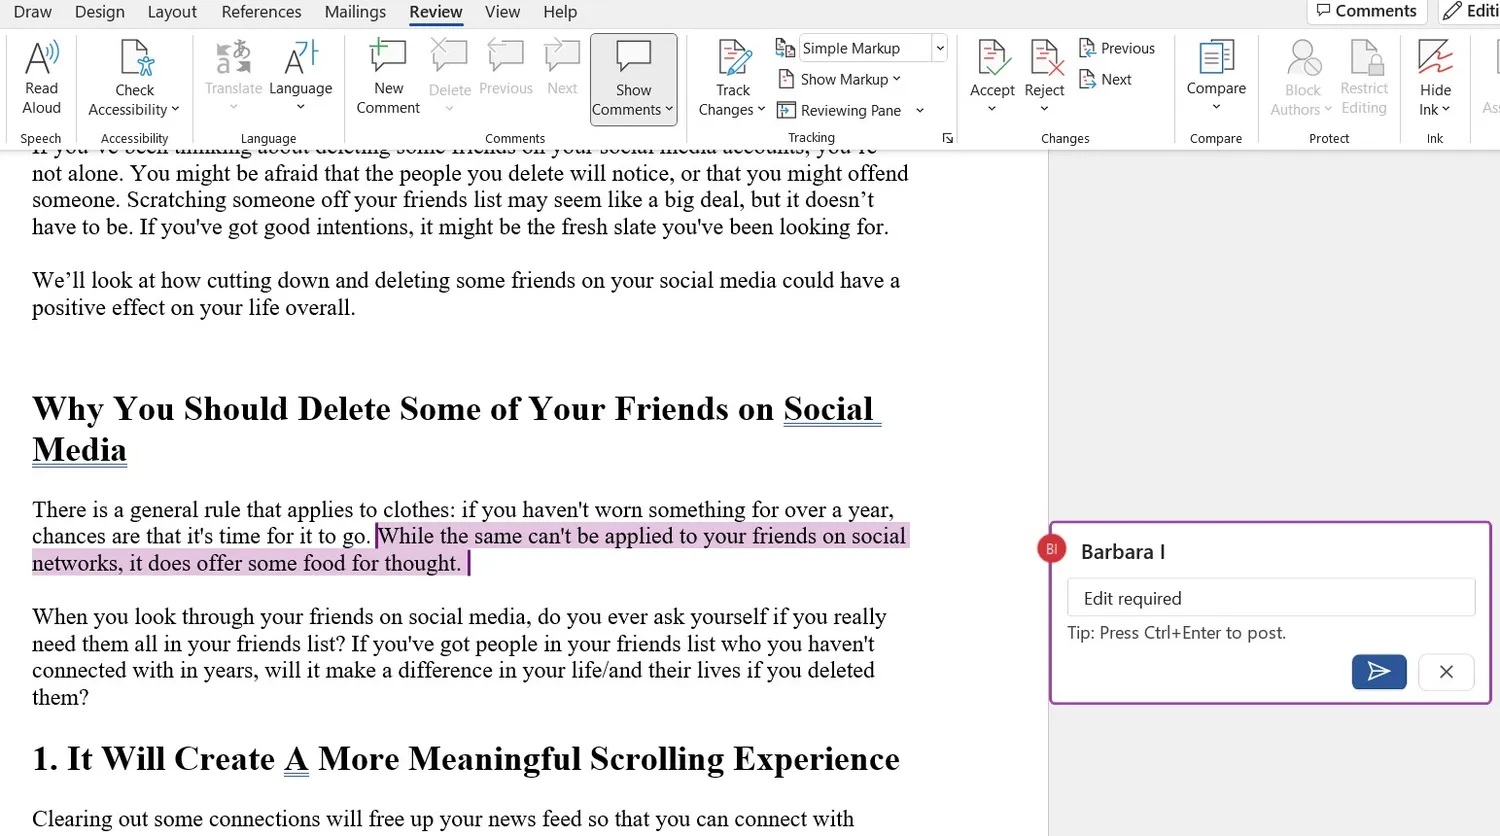Screen dimensions: 1500x836
Task: Click the Reject change icon
Action: click(x=1045, y=60)
